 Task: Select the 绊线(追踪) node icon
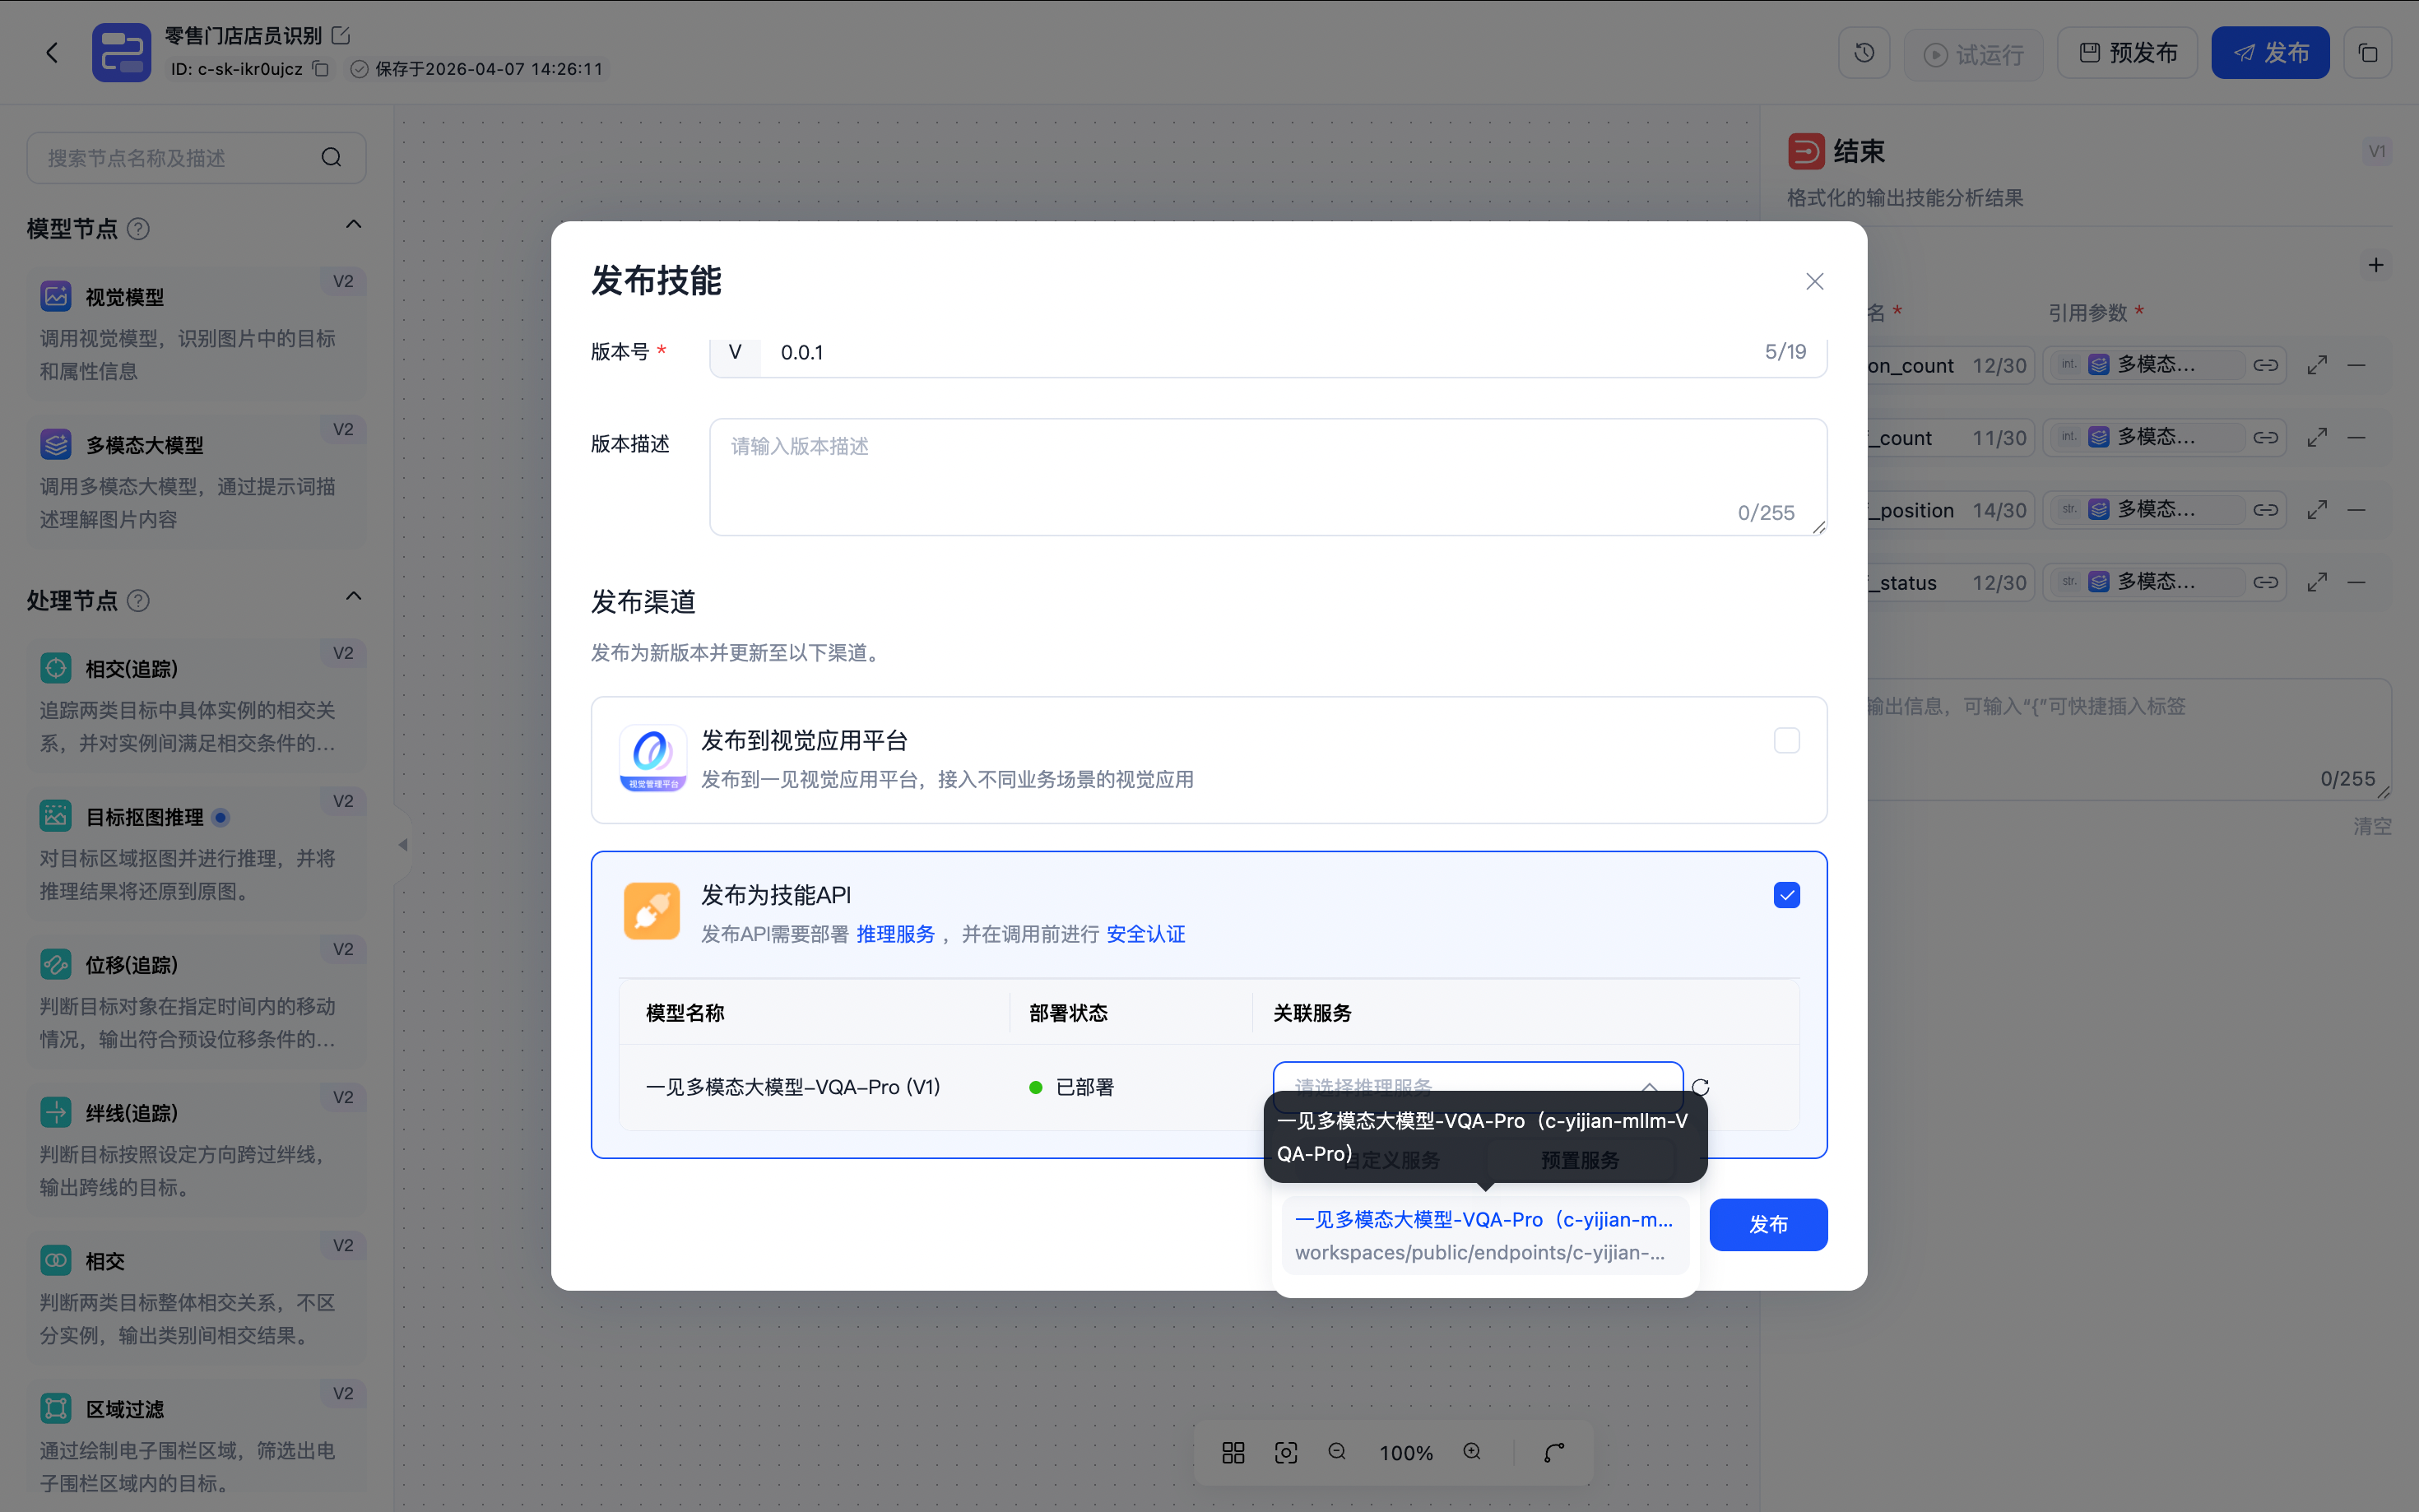(x=56, y=1112)
